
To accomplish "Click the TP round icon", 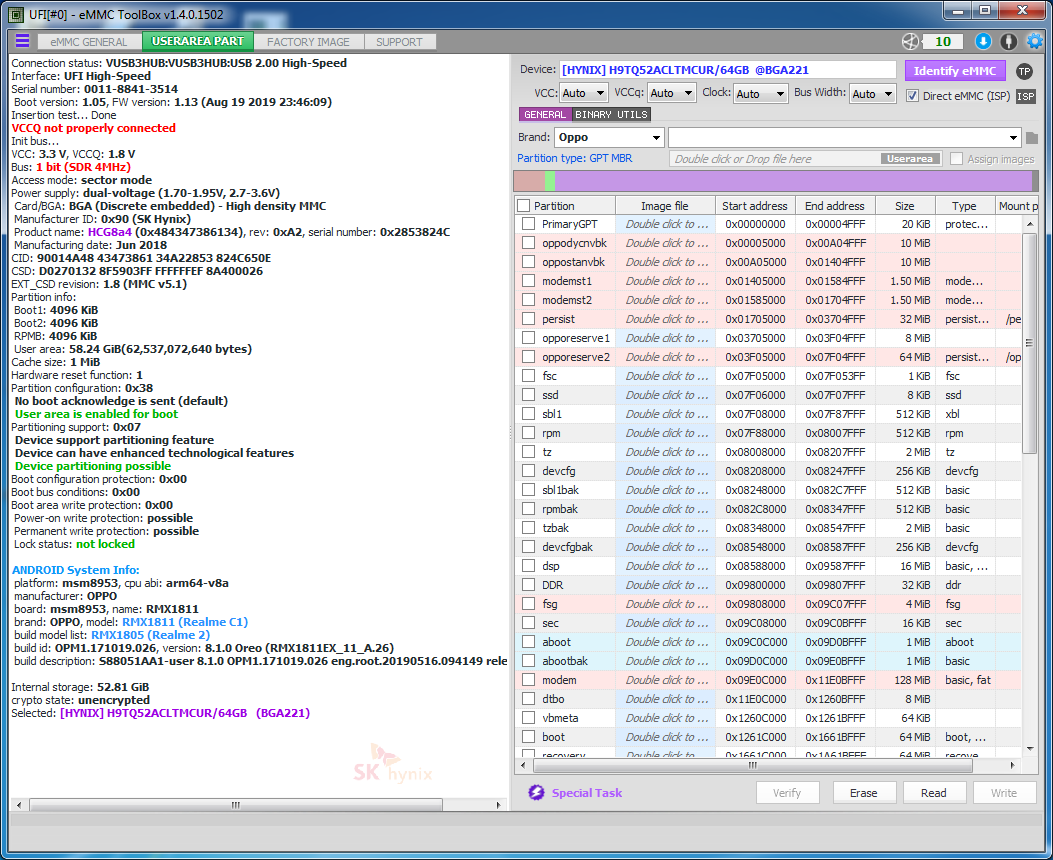I will point(1024,71).
